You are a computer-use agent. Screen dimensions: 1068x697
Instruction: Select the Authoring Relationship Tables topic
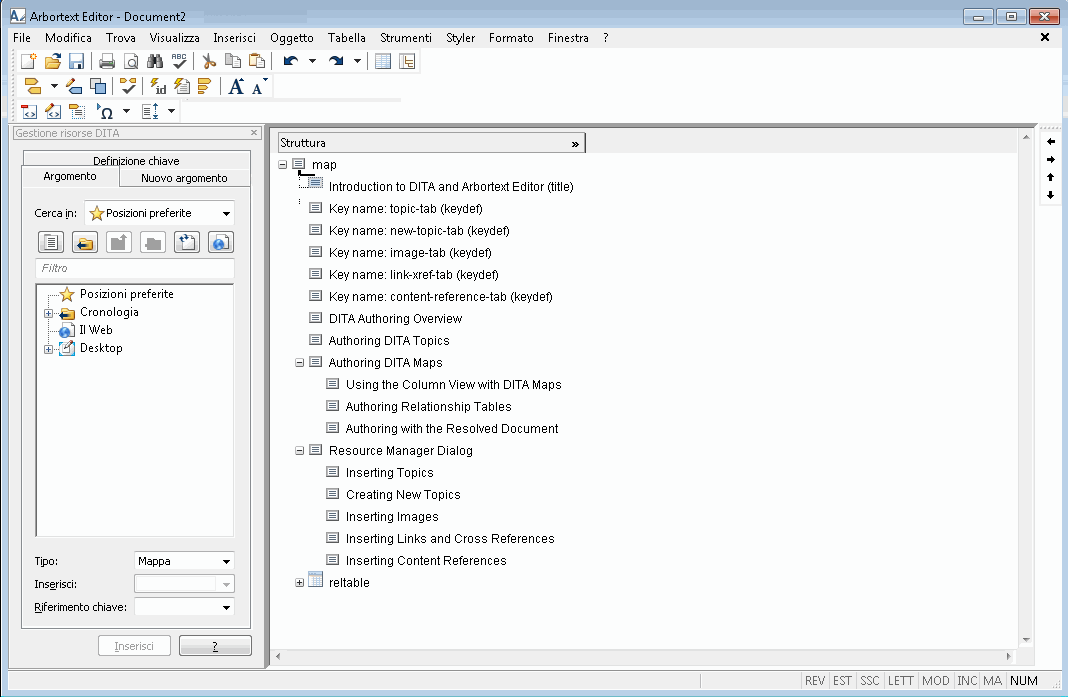[428, 407]
